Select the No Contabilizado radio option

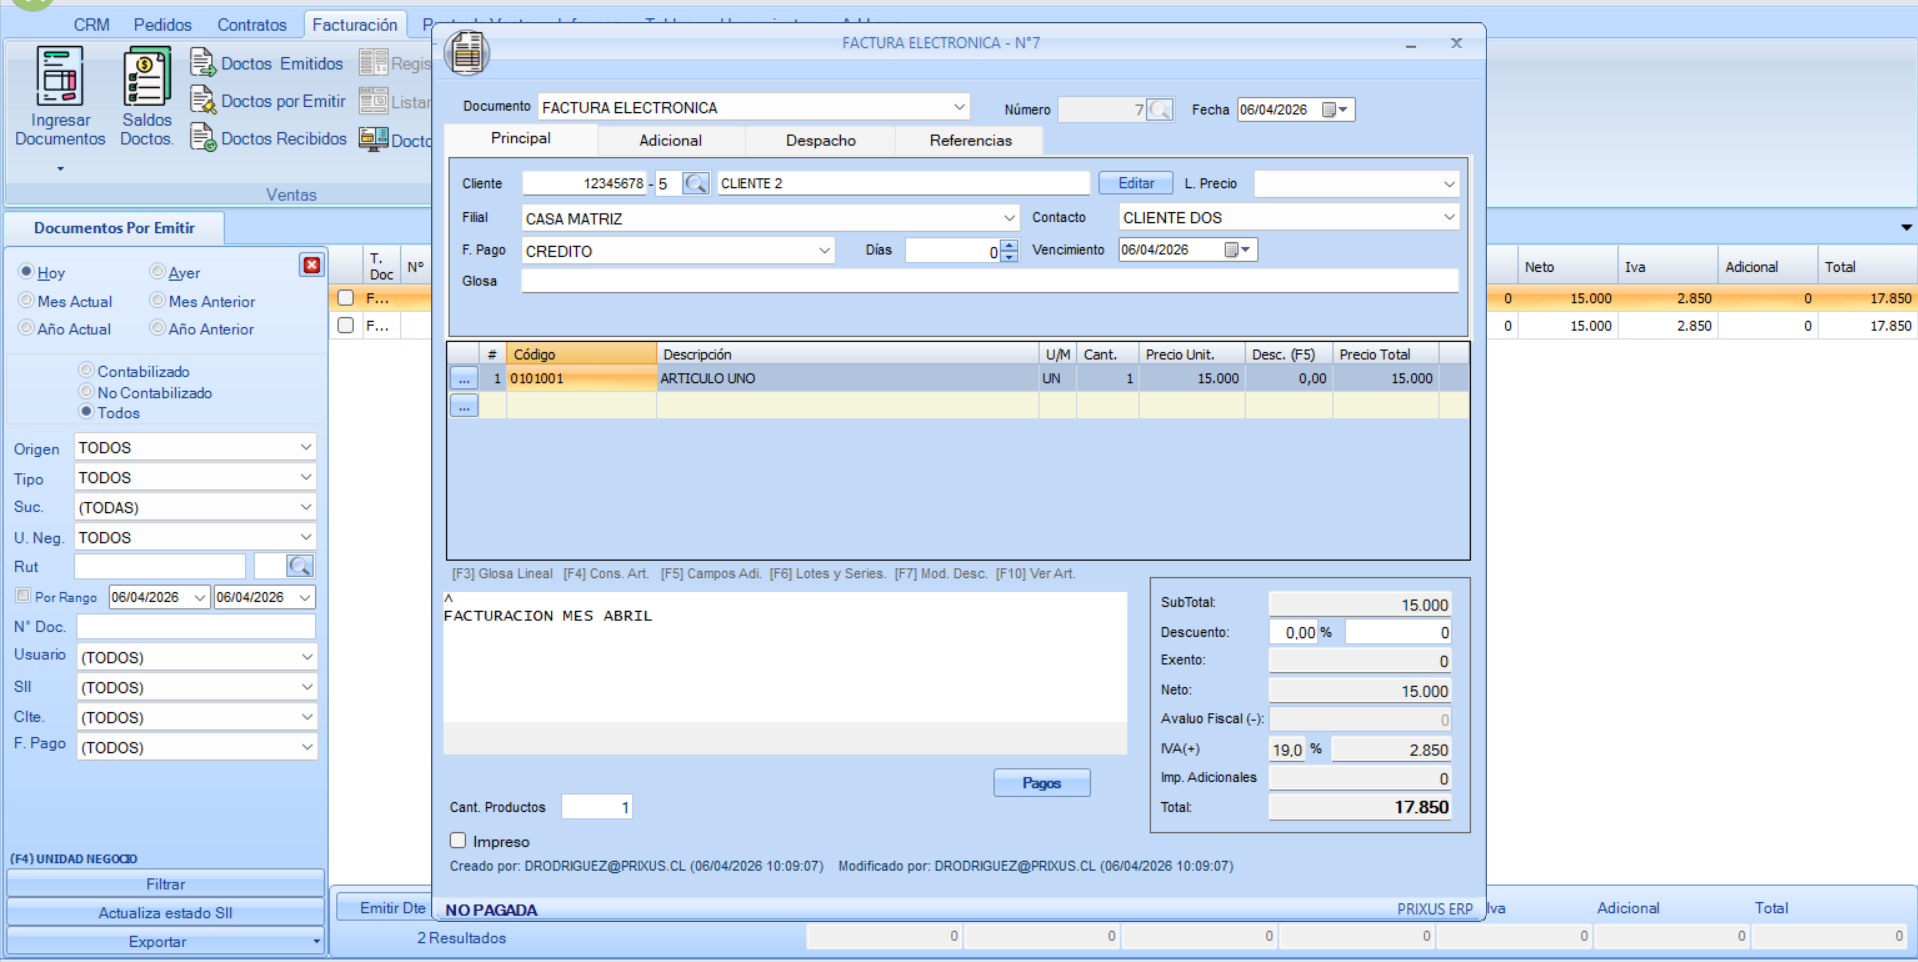(x=87, y=392)
